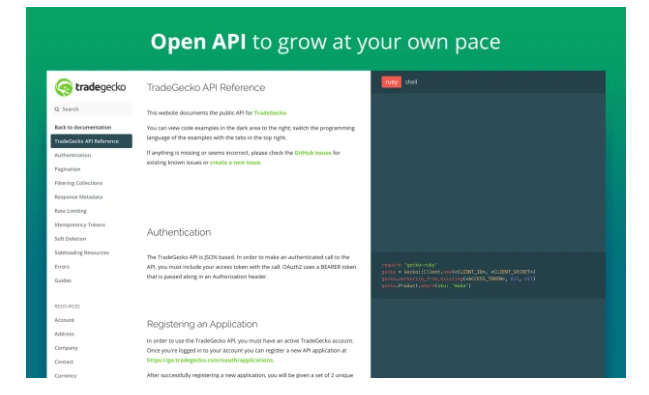Click the Authentication section heading
This screenshot has height=395, width=649.
(x=179, y=232)
